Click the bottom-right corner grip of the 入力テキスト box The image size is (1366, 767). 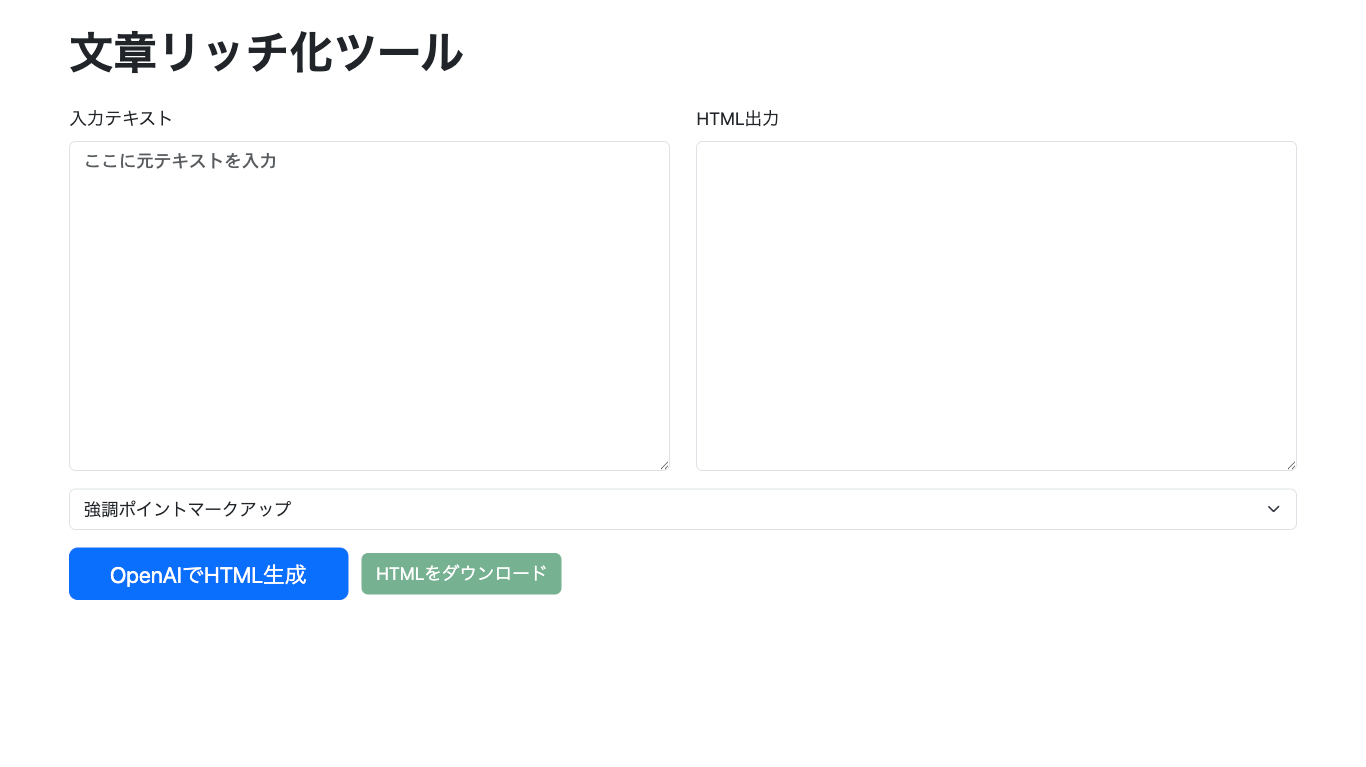pos(664,465)
